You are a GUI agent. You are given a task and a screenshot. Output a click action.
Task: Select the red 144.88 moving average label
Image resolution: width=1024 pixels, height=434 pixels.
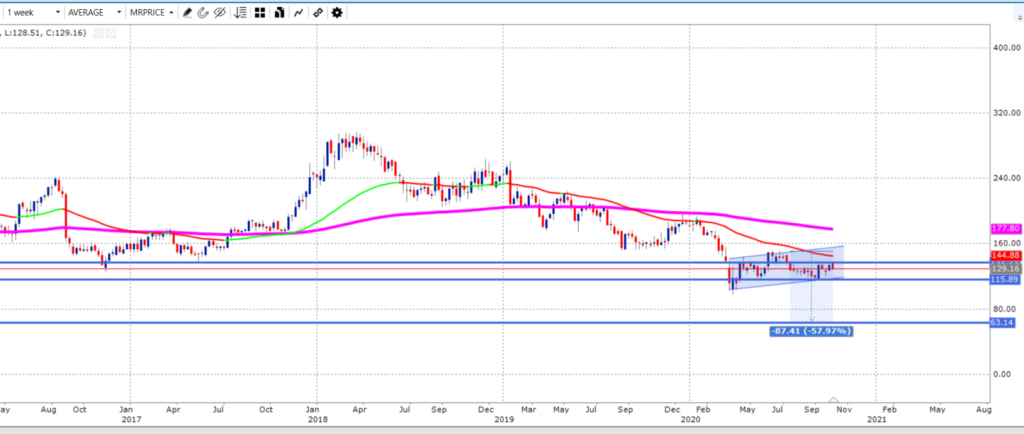(x=1004, y=256)
